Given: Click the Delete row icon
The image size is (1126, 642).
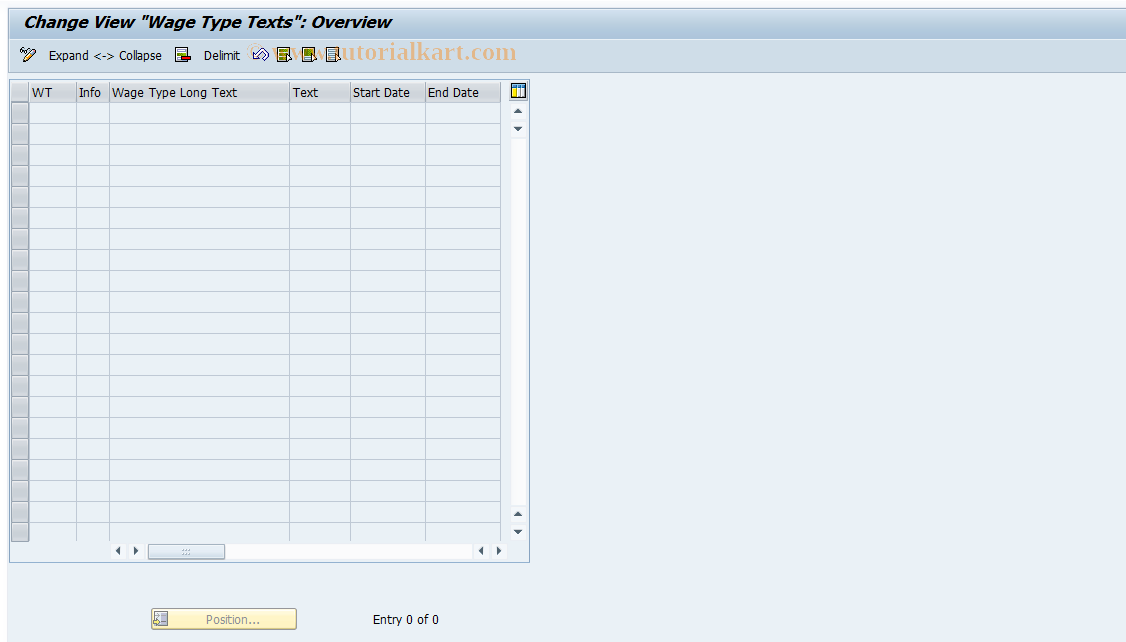Looking at the screenshot, I should click(183, 55).
